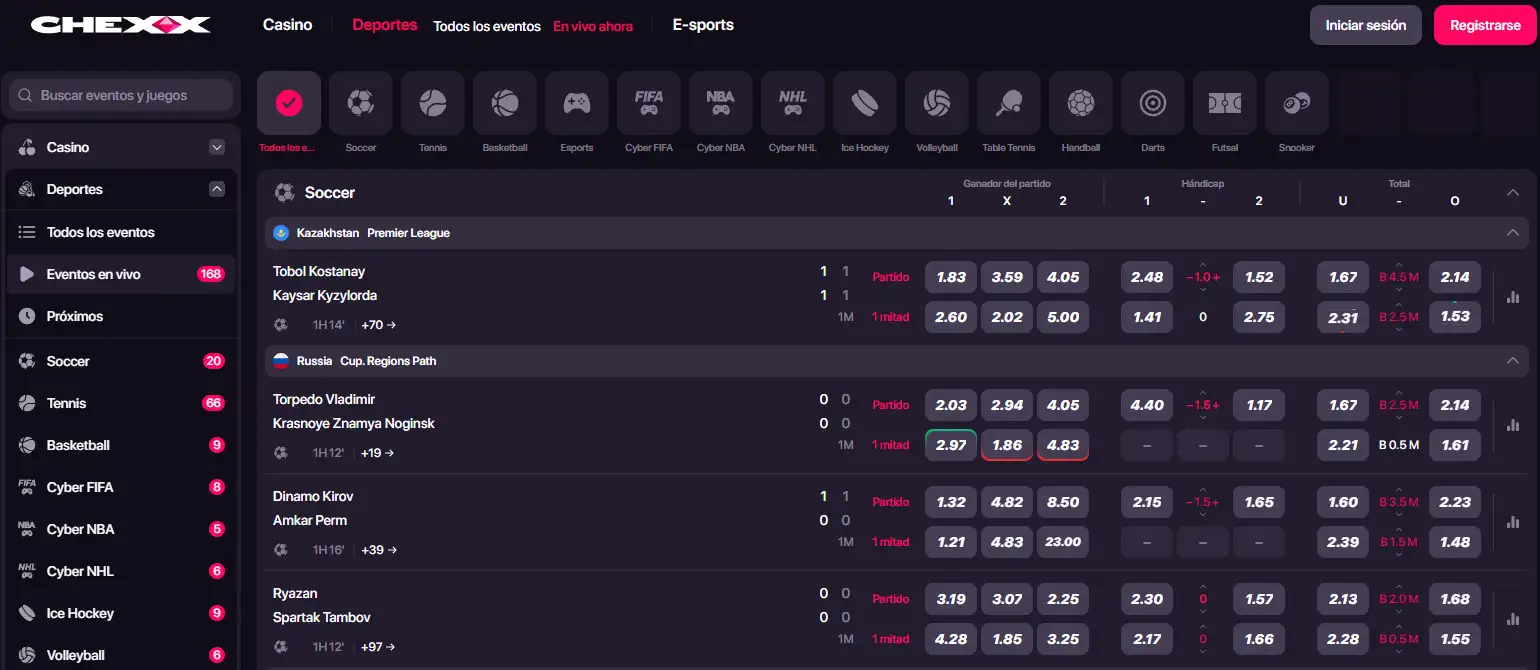The image size is (1540, 670).
Task: Open more markets '+39' for Dinamo Kirov
Action: (379, 550)
